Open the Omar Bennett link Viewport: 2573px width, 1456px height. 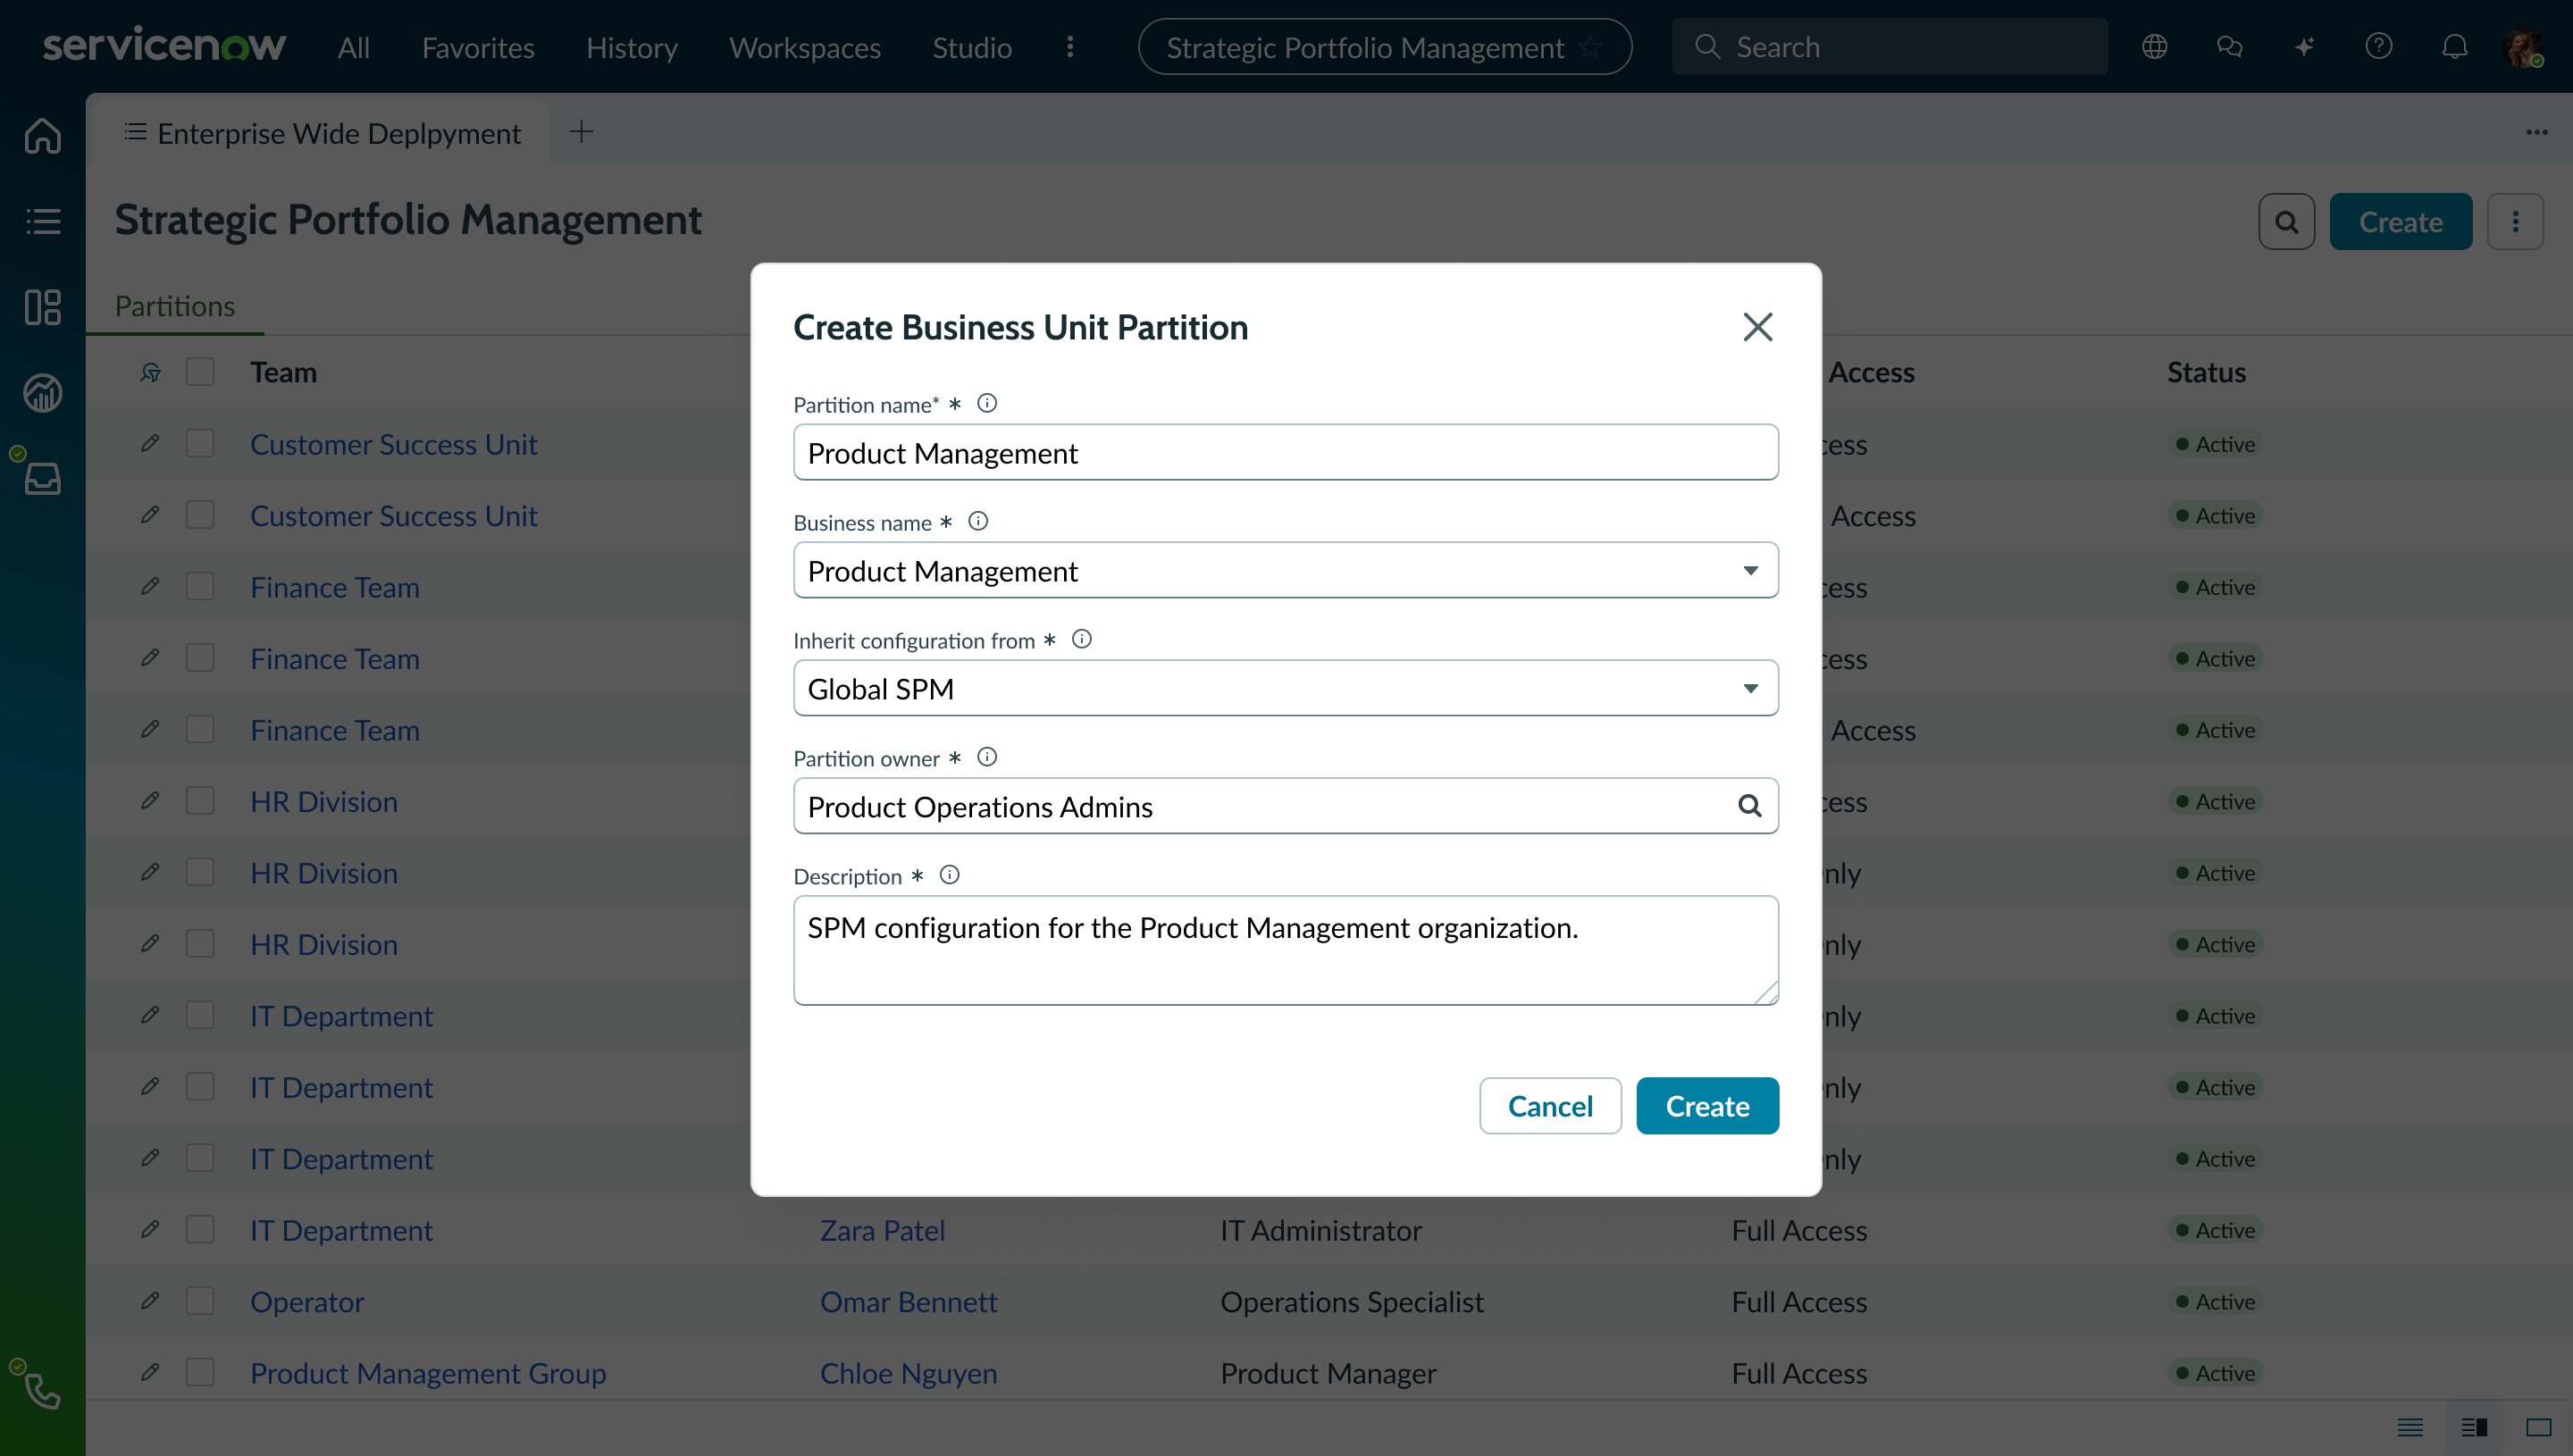(x=908, y=1301)
